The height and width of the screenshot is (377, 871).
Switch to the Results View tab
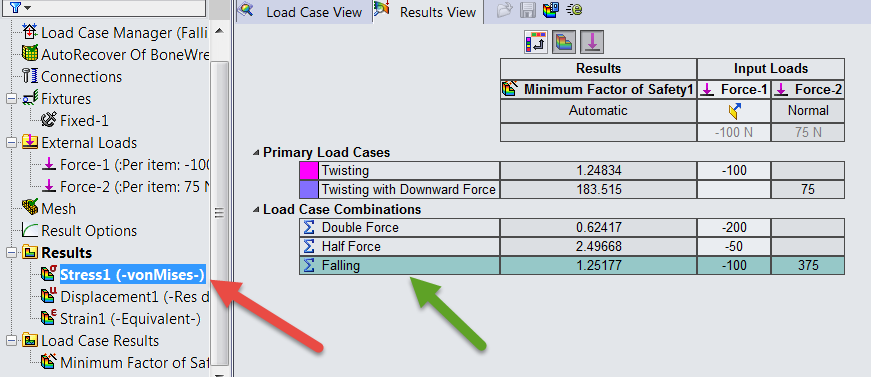[x=426, y=12]
